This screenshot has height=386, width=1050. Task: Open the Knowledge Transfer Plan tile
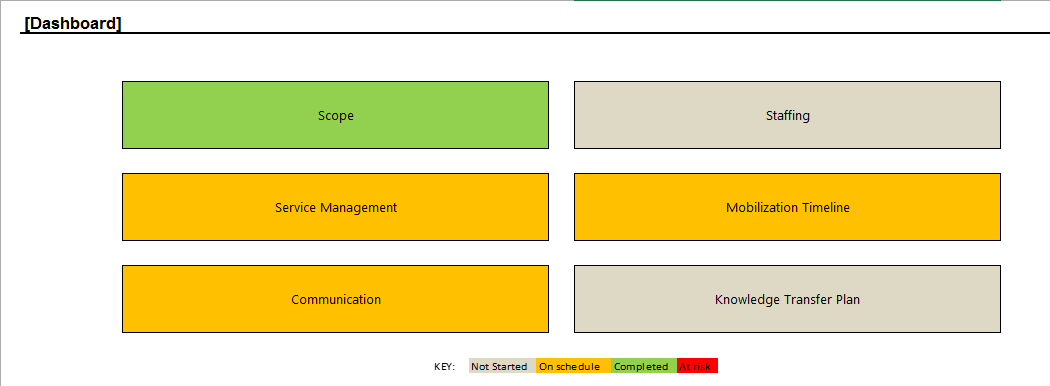(788, 299)
